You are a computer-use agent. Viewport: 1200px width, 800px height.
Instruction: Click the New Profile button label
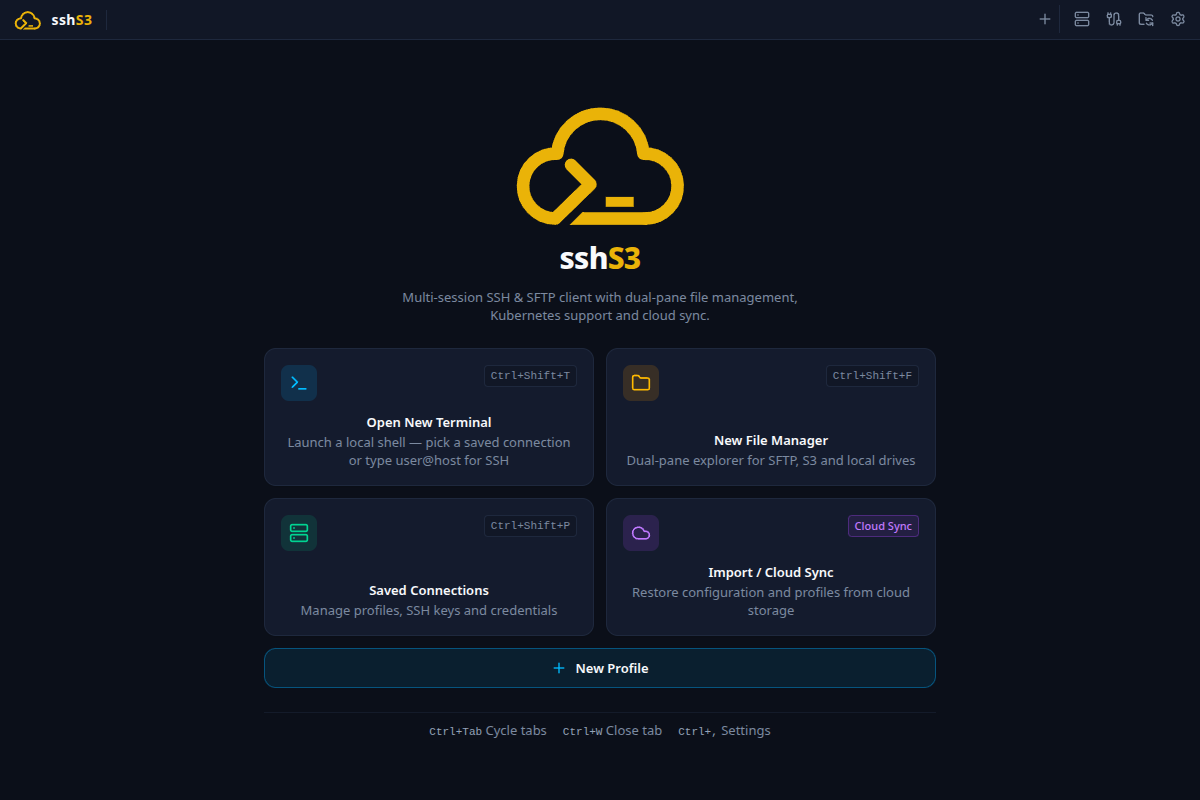click(612, 668)
